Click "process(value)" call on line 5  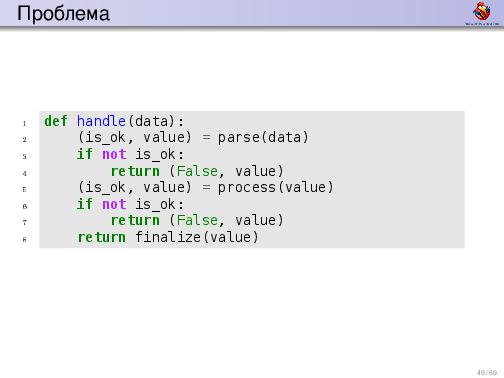pyautogui.click(x=275, y=187)
